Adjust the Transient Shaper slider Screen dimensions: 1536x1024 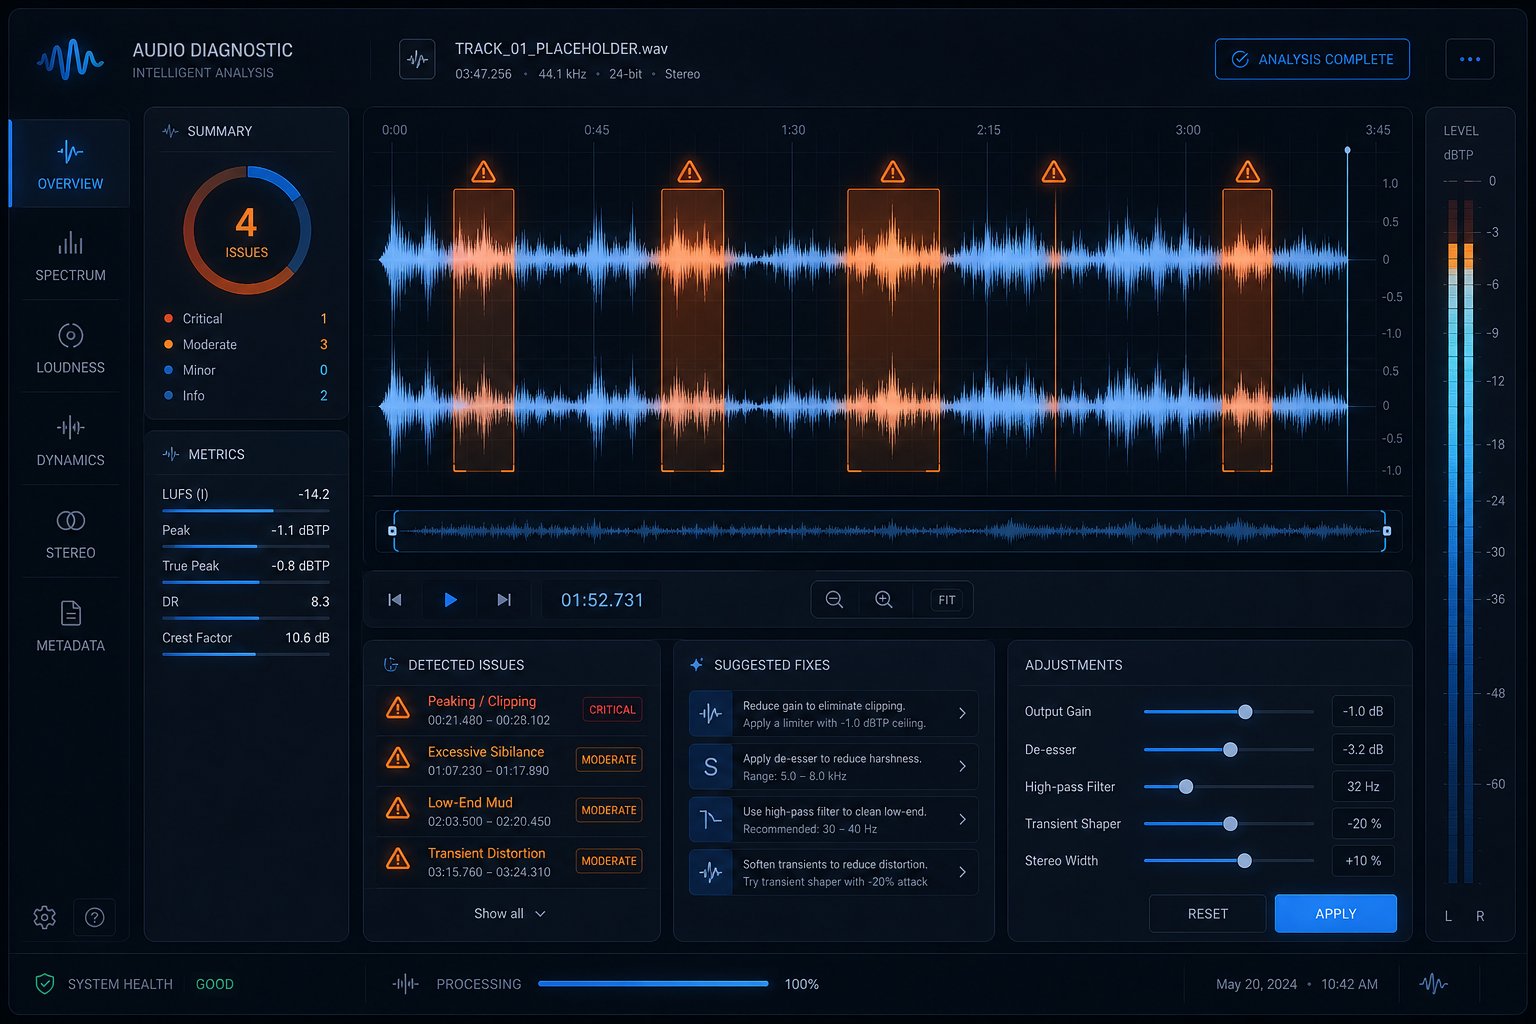click(1228, 824)
